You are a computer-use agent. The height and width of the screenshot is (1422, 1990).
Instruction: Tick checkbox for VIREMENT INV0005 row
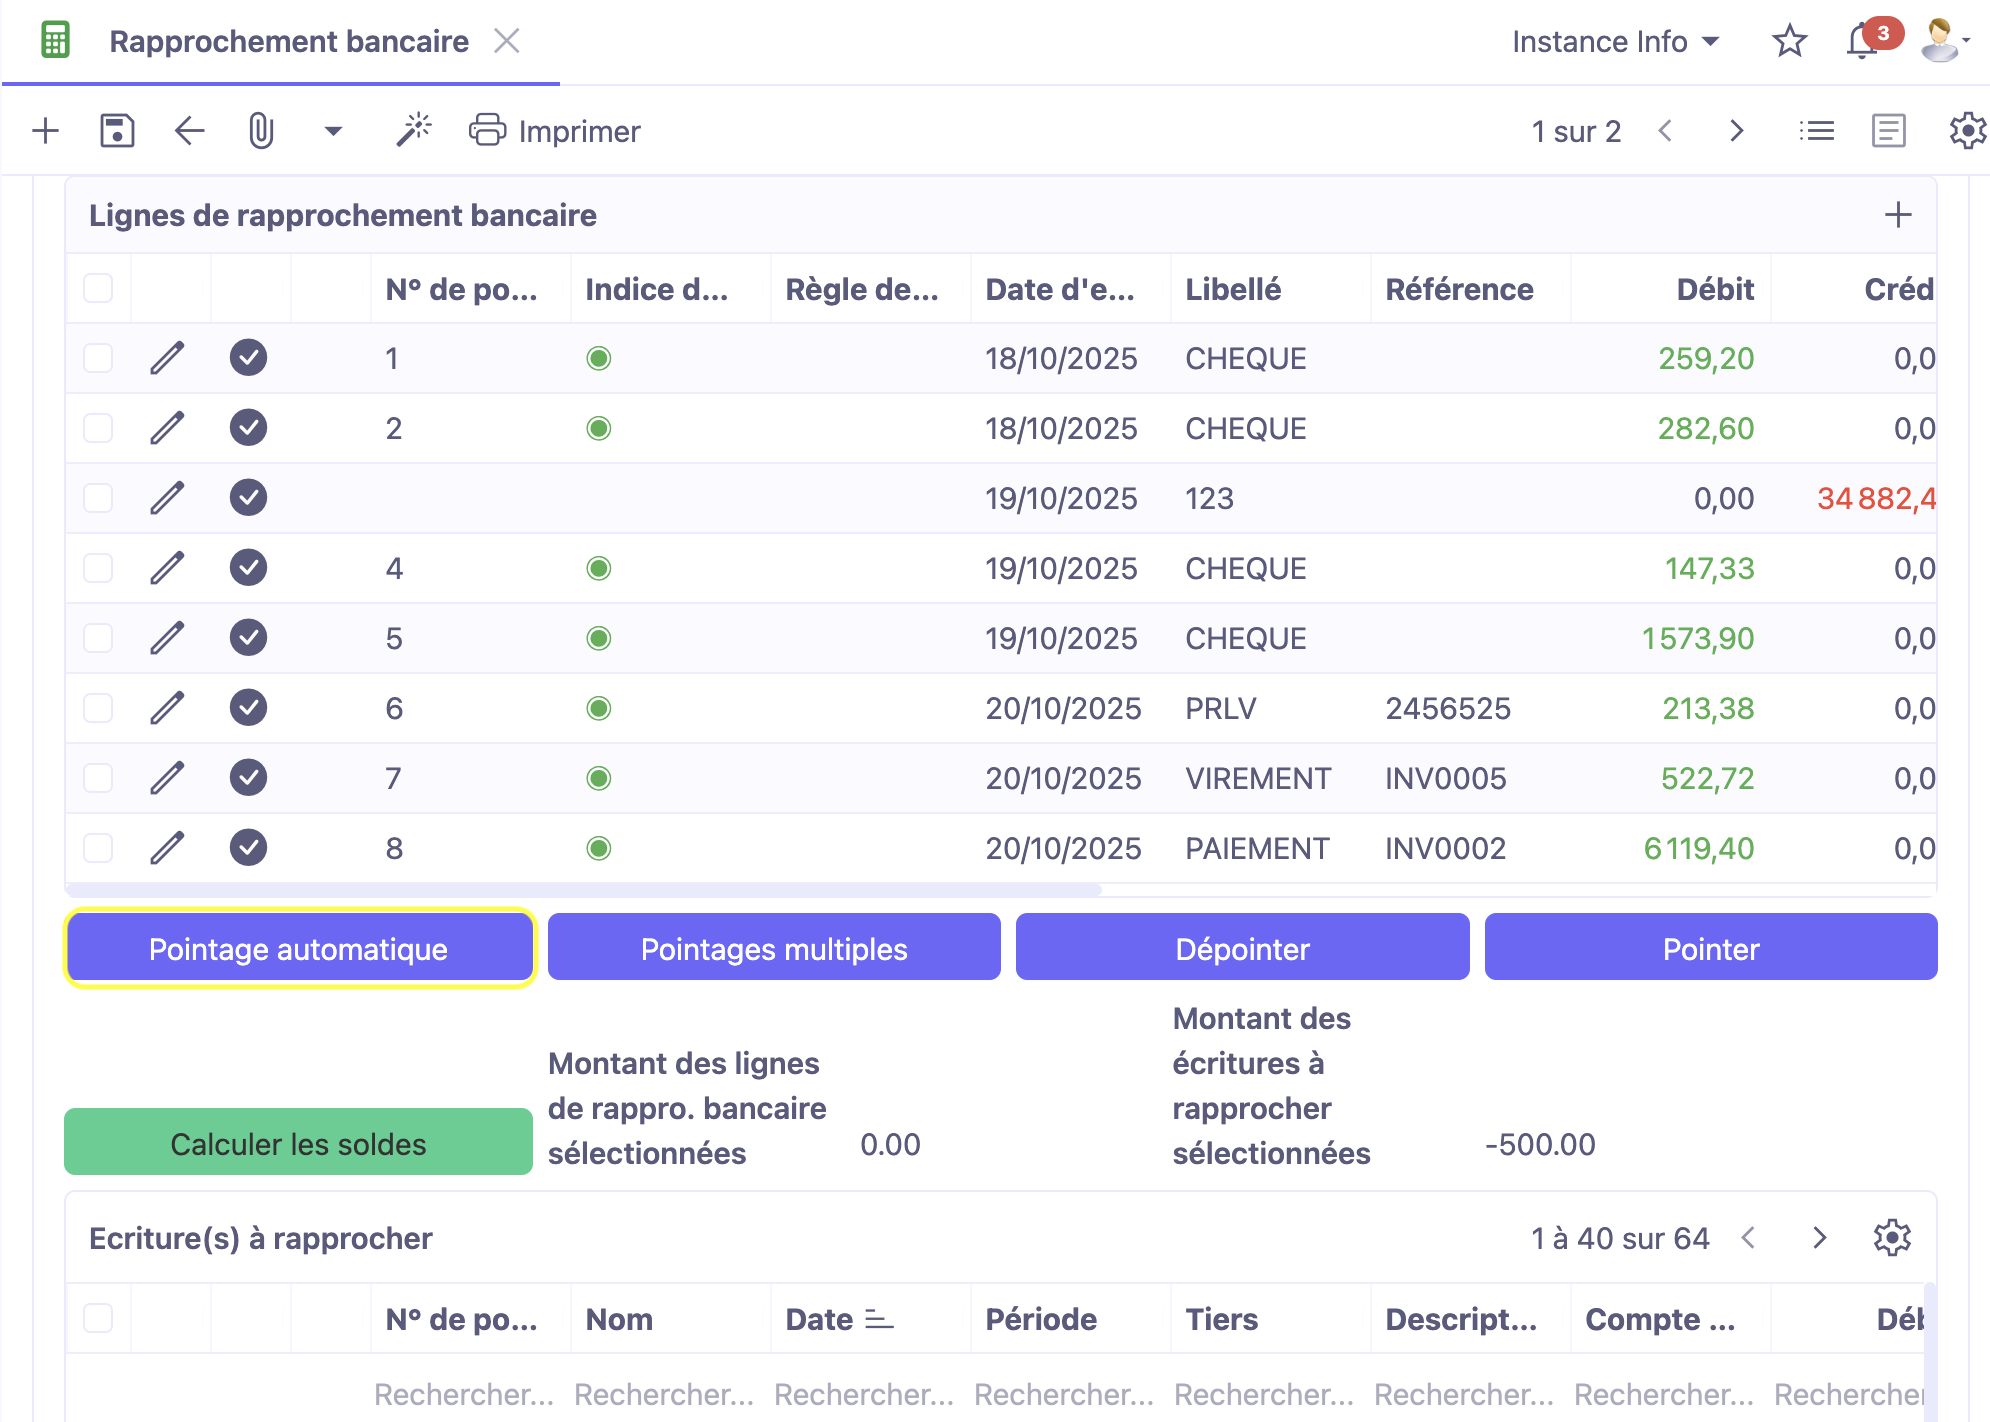click(98, 778)
